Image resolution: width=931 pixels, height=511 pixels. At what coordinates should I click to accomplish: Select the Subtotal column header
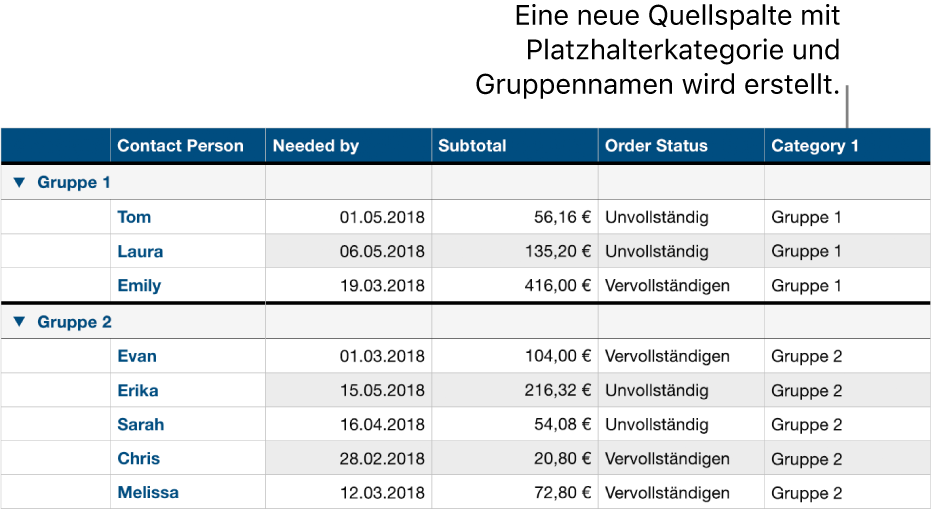tap(472, 146)
